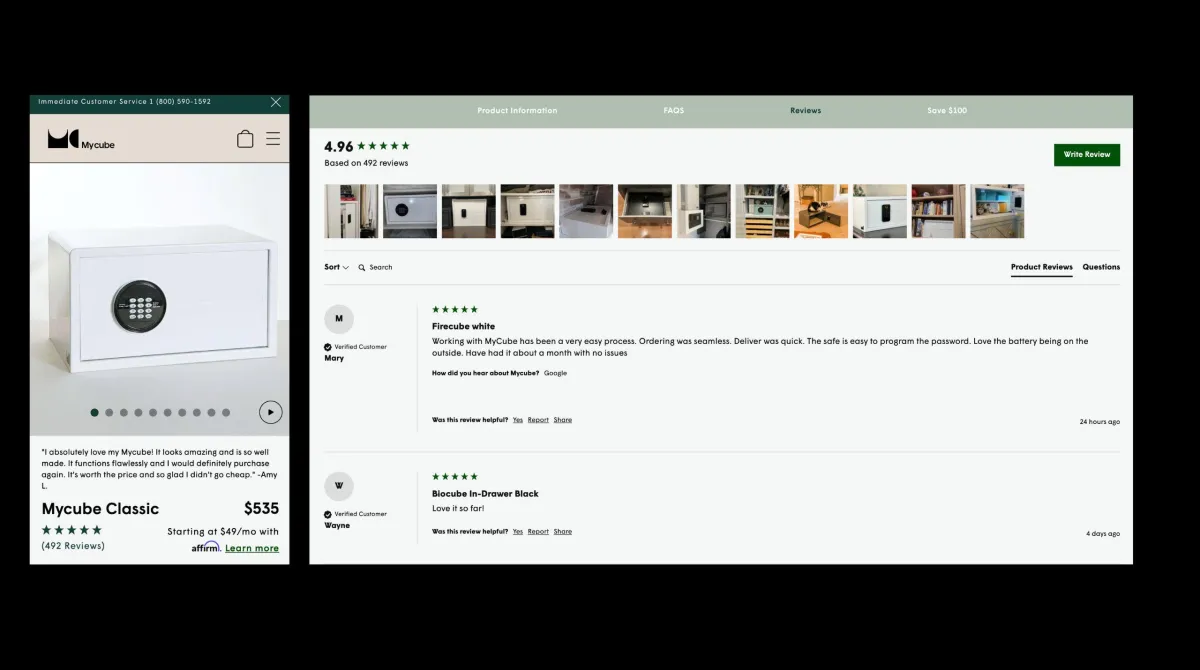Go to the Reviews tab in the green bar
This screenshot has width=1200, height=670.
point(806,111)
